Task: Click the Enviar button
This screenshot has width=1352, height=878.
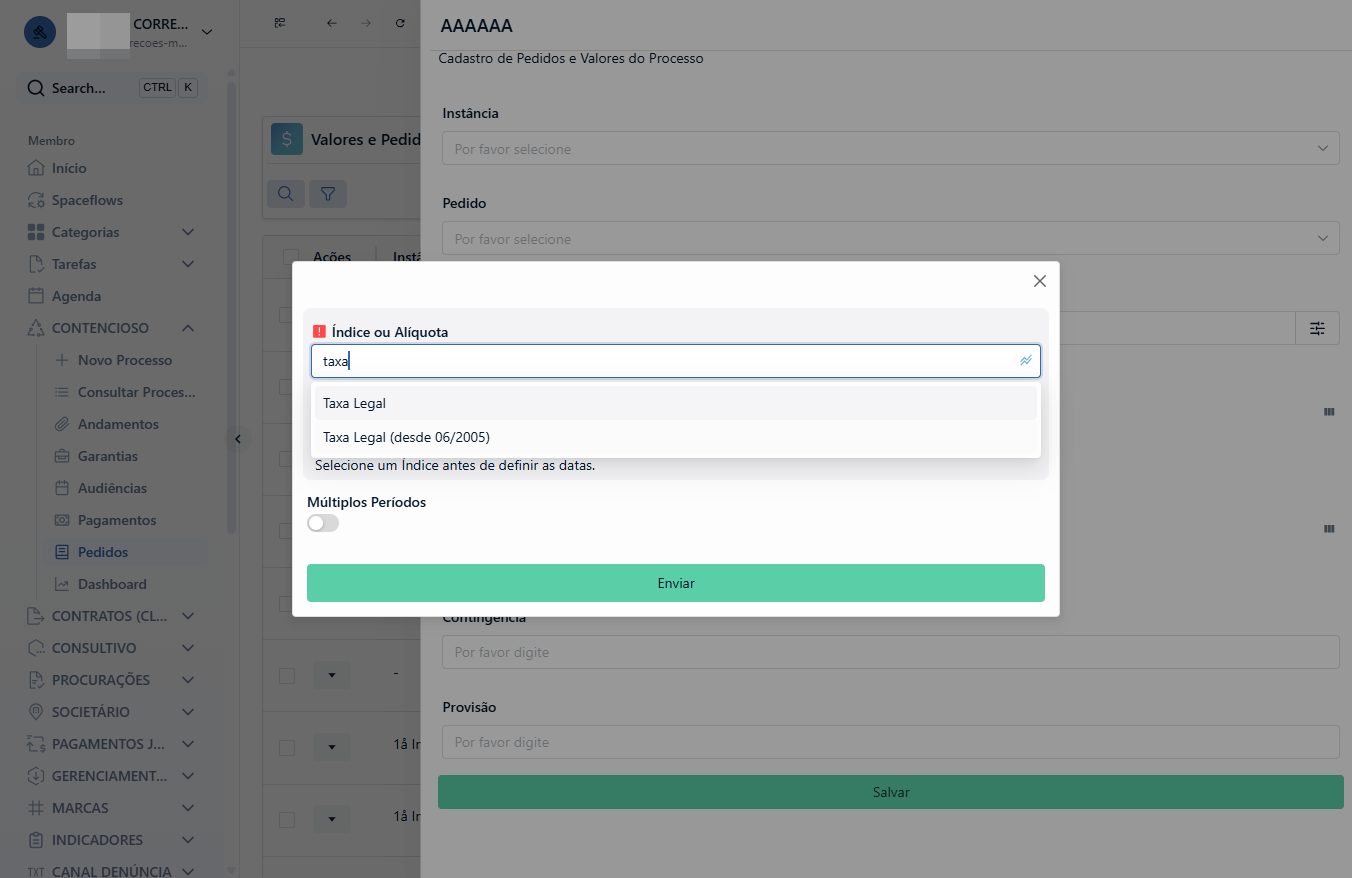Action: tap(676, 583)
